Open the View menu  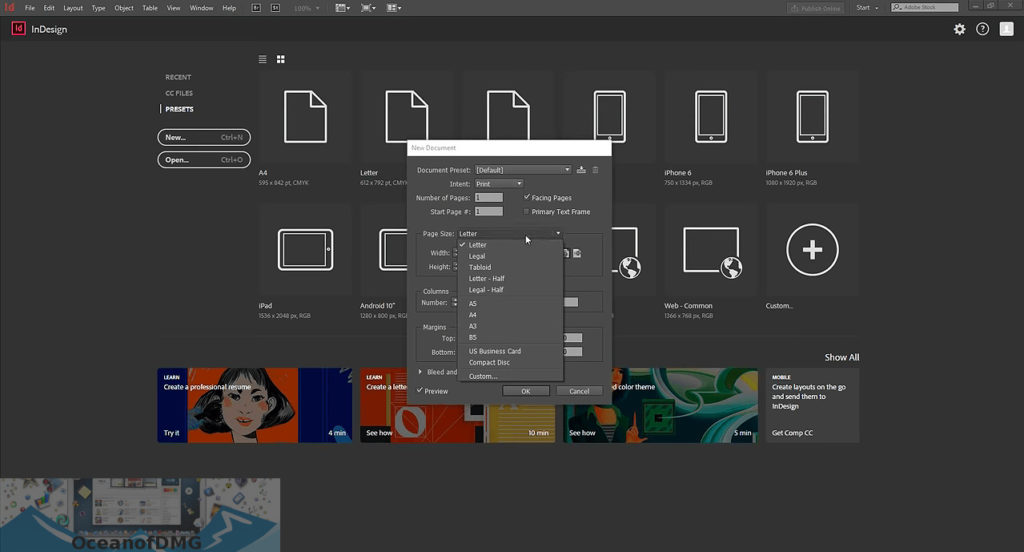pyautogui.click(x=174, y=8)
